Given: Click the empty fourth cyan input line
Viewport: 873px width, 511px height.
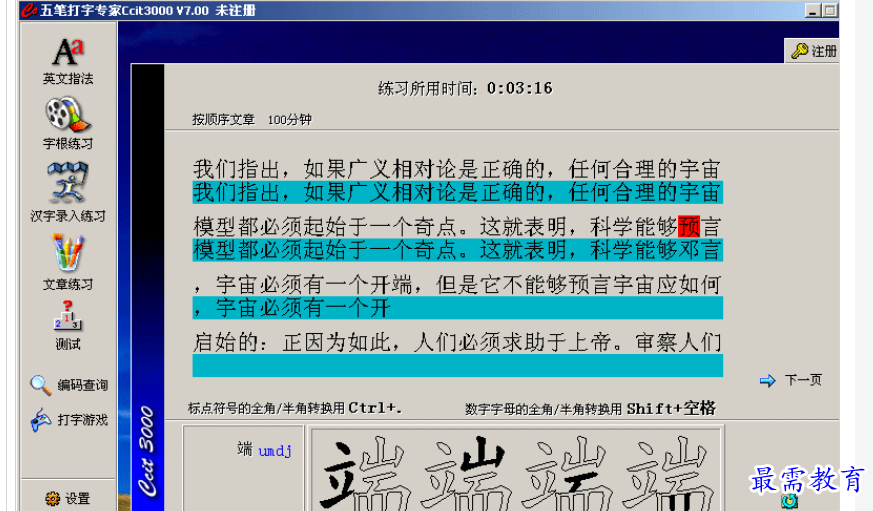Looking at the screenshot, I should (458, 366).
